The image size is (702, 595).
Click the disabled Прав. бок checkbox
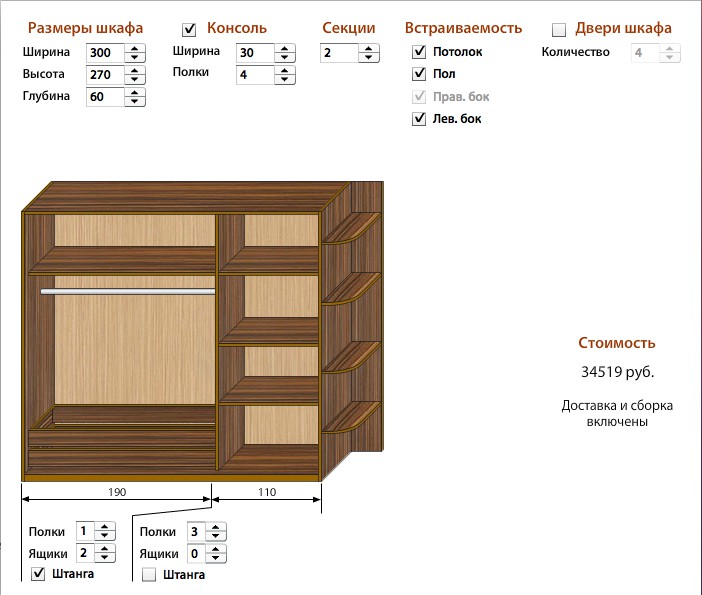pyautogui.click(x=419, y=96)
